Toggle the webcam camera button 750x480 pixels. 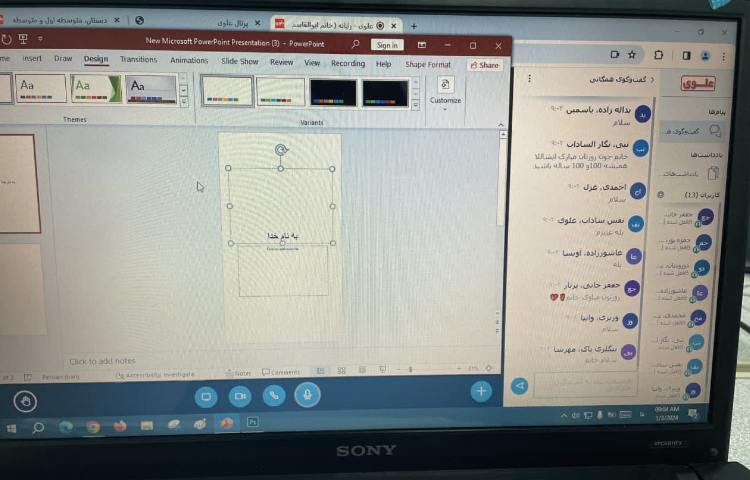pyautogui.click(x=240, y=396)
